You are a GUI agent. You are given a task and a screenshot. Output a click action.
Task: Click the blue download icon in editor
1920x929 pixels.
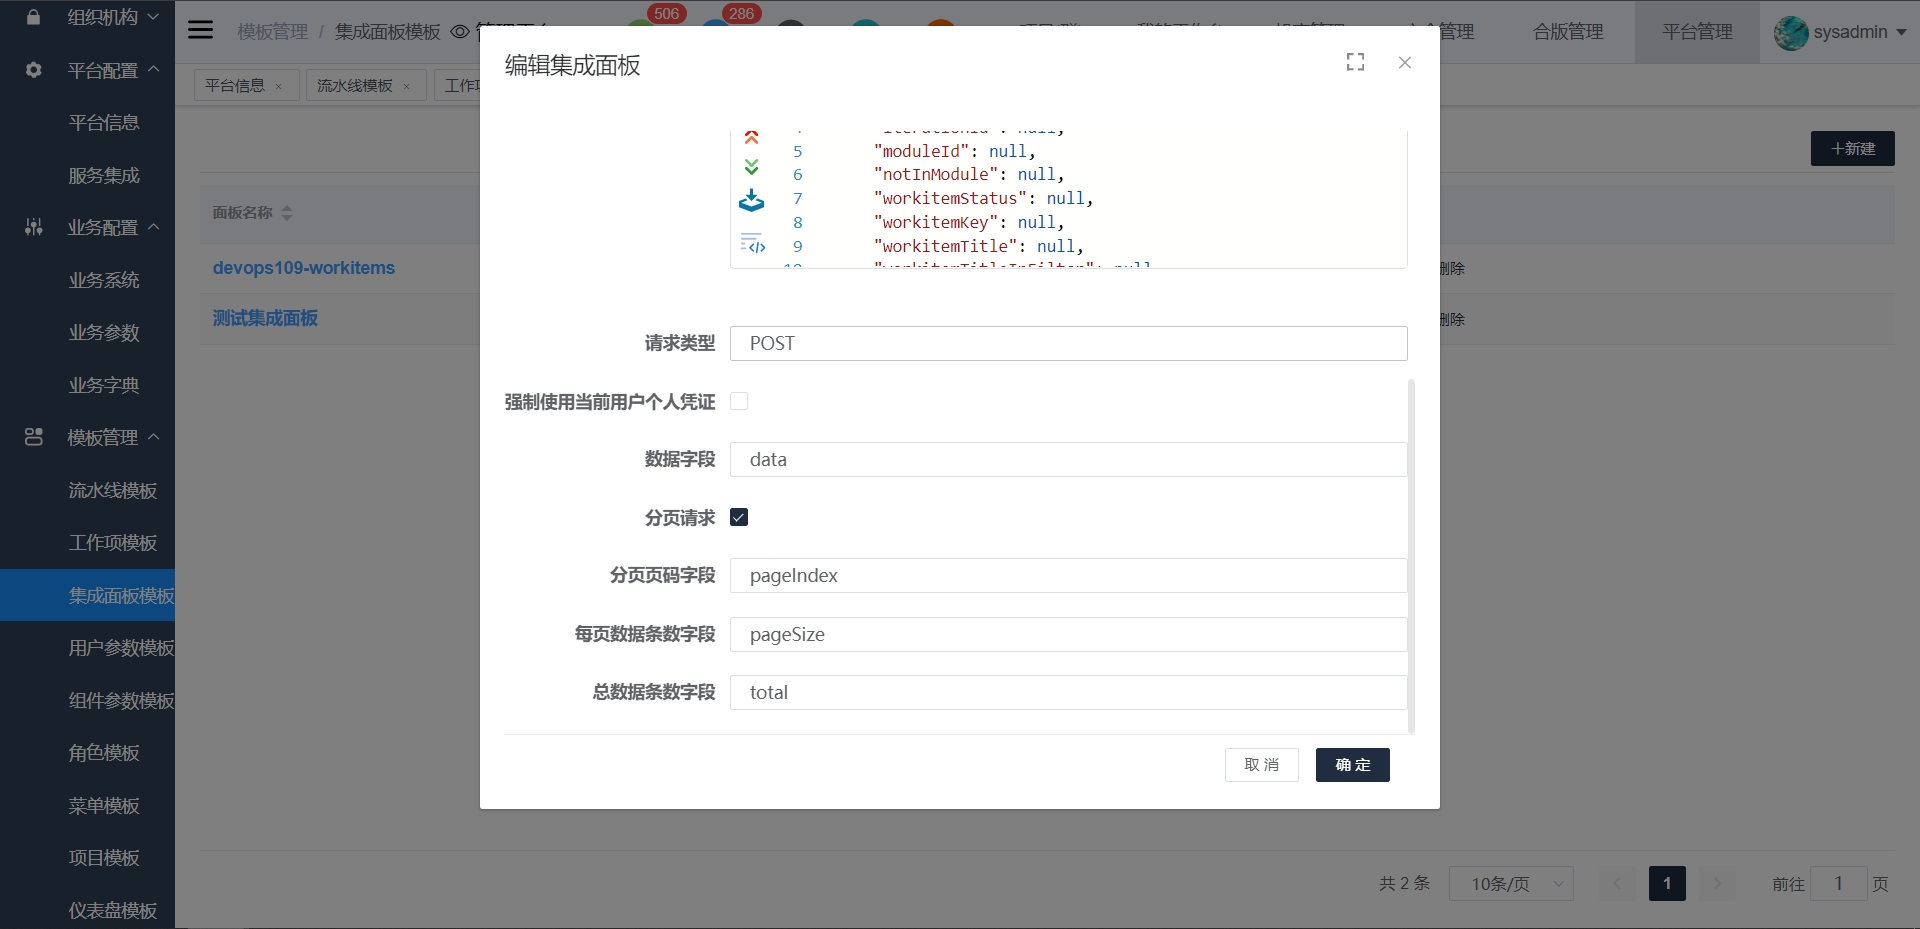(x=751, y=201)
